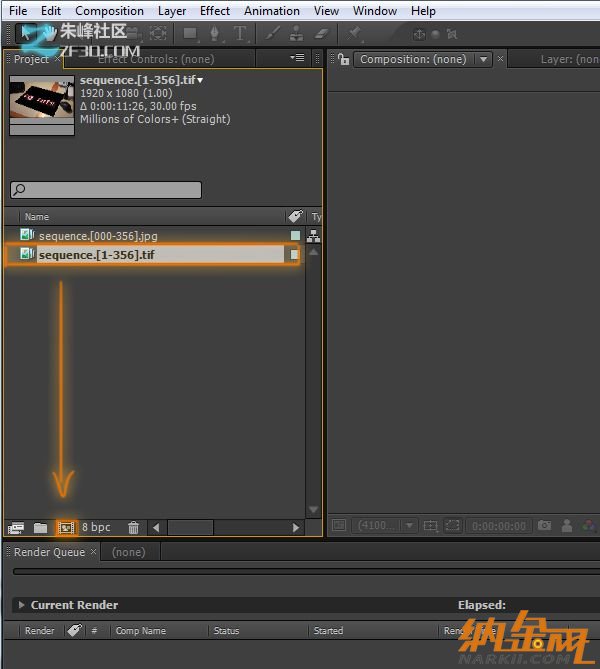Expand the Current Render details triangle
This screenshot has height=669, width=600.
pyautogui.click(x=21, y=605)
